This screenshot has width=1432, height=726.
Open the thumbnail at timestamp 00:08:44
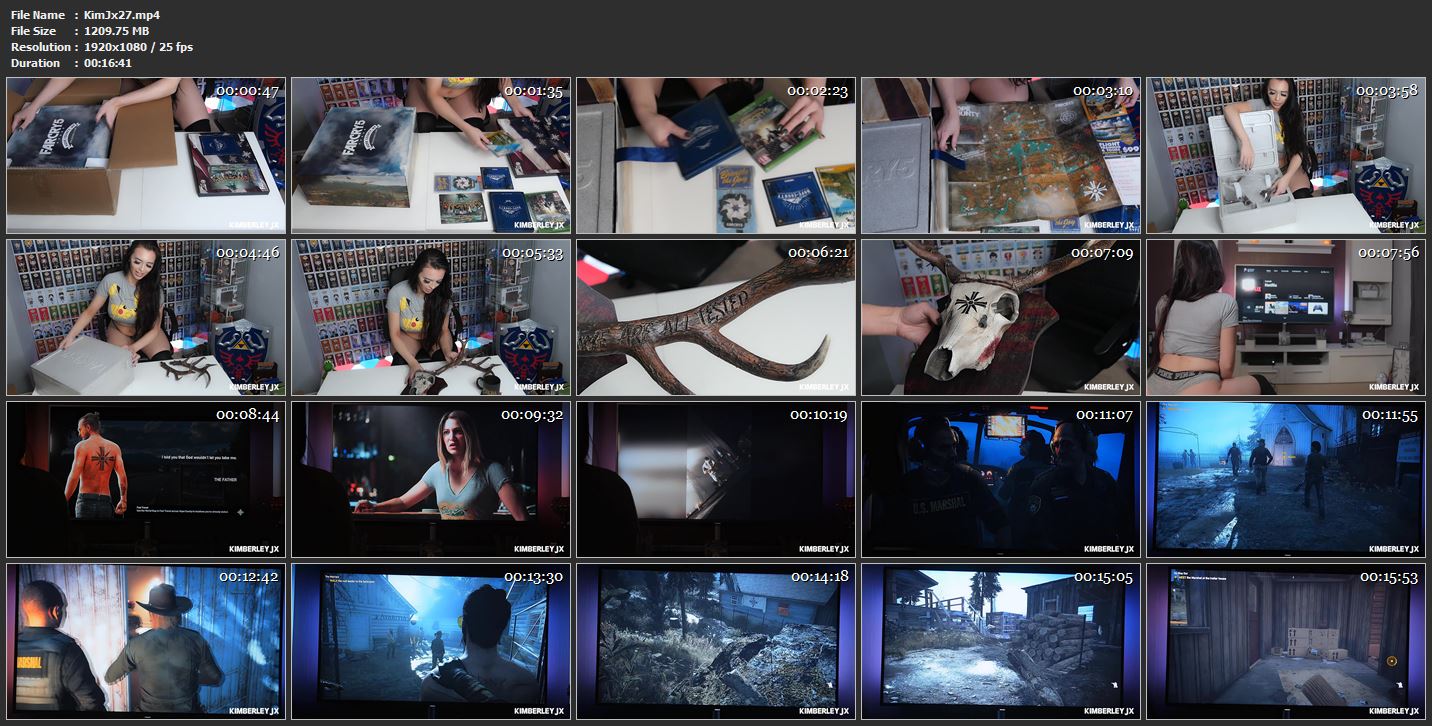pos(146,479)
